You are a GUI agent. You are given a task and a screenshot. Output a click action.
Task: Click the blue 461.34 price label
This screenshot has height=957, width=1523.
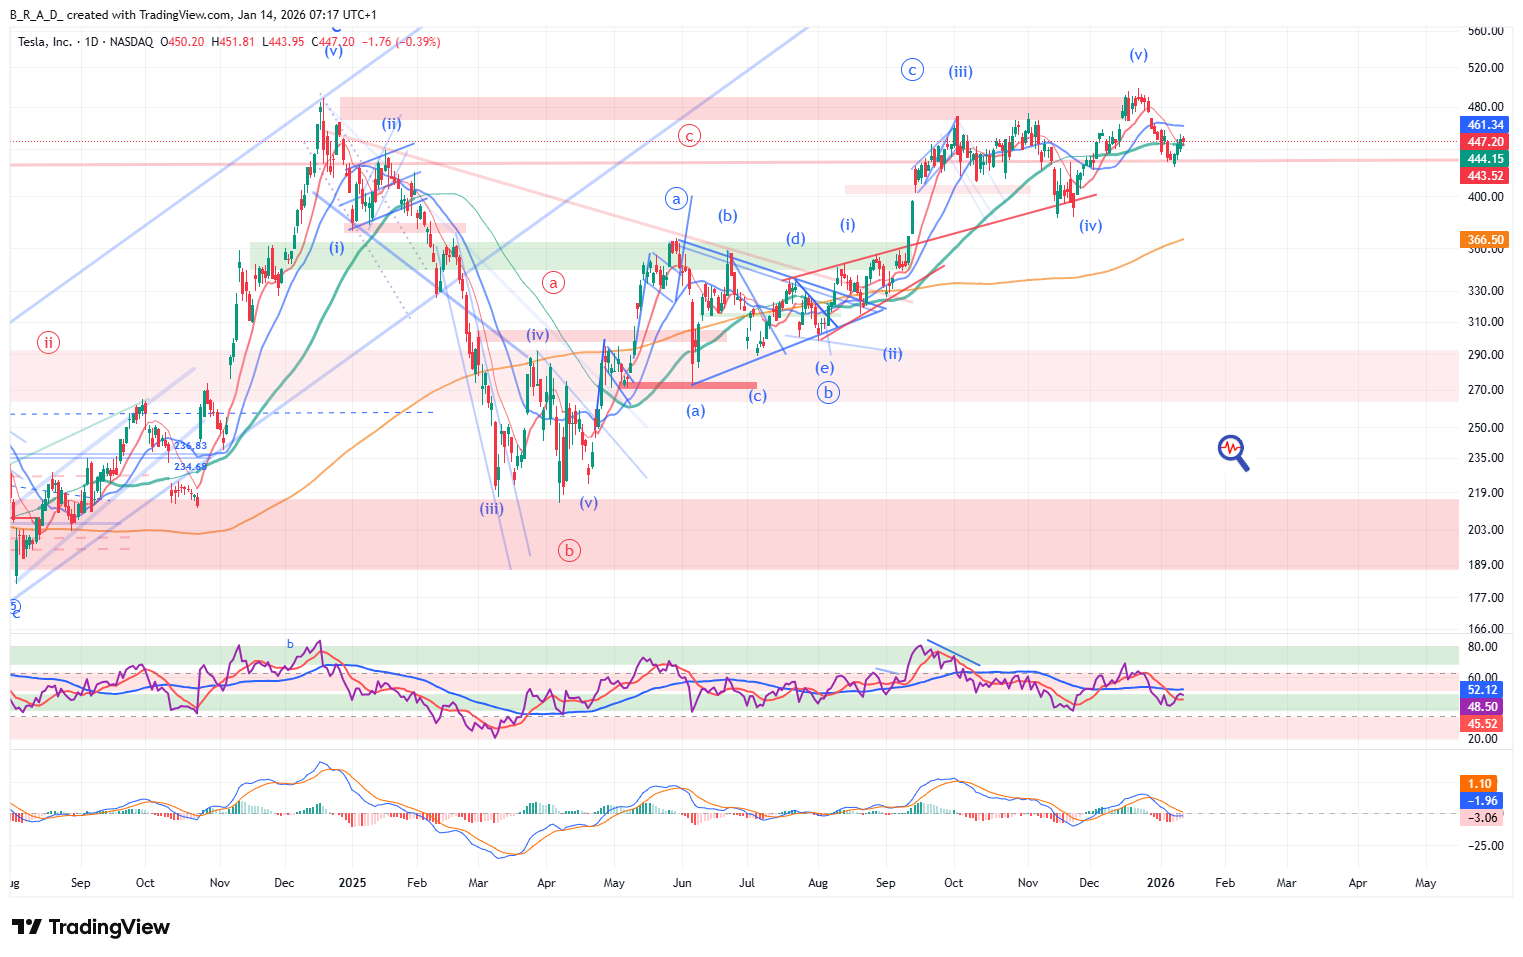[x=1485, y=125]
